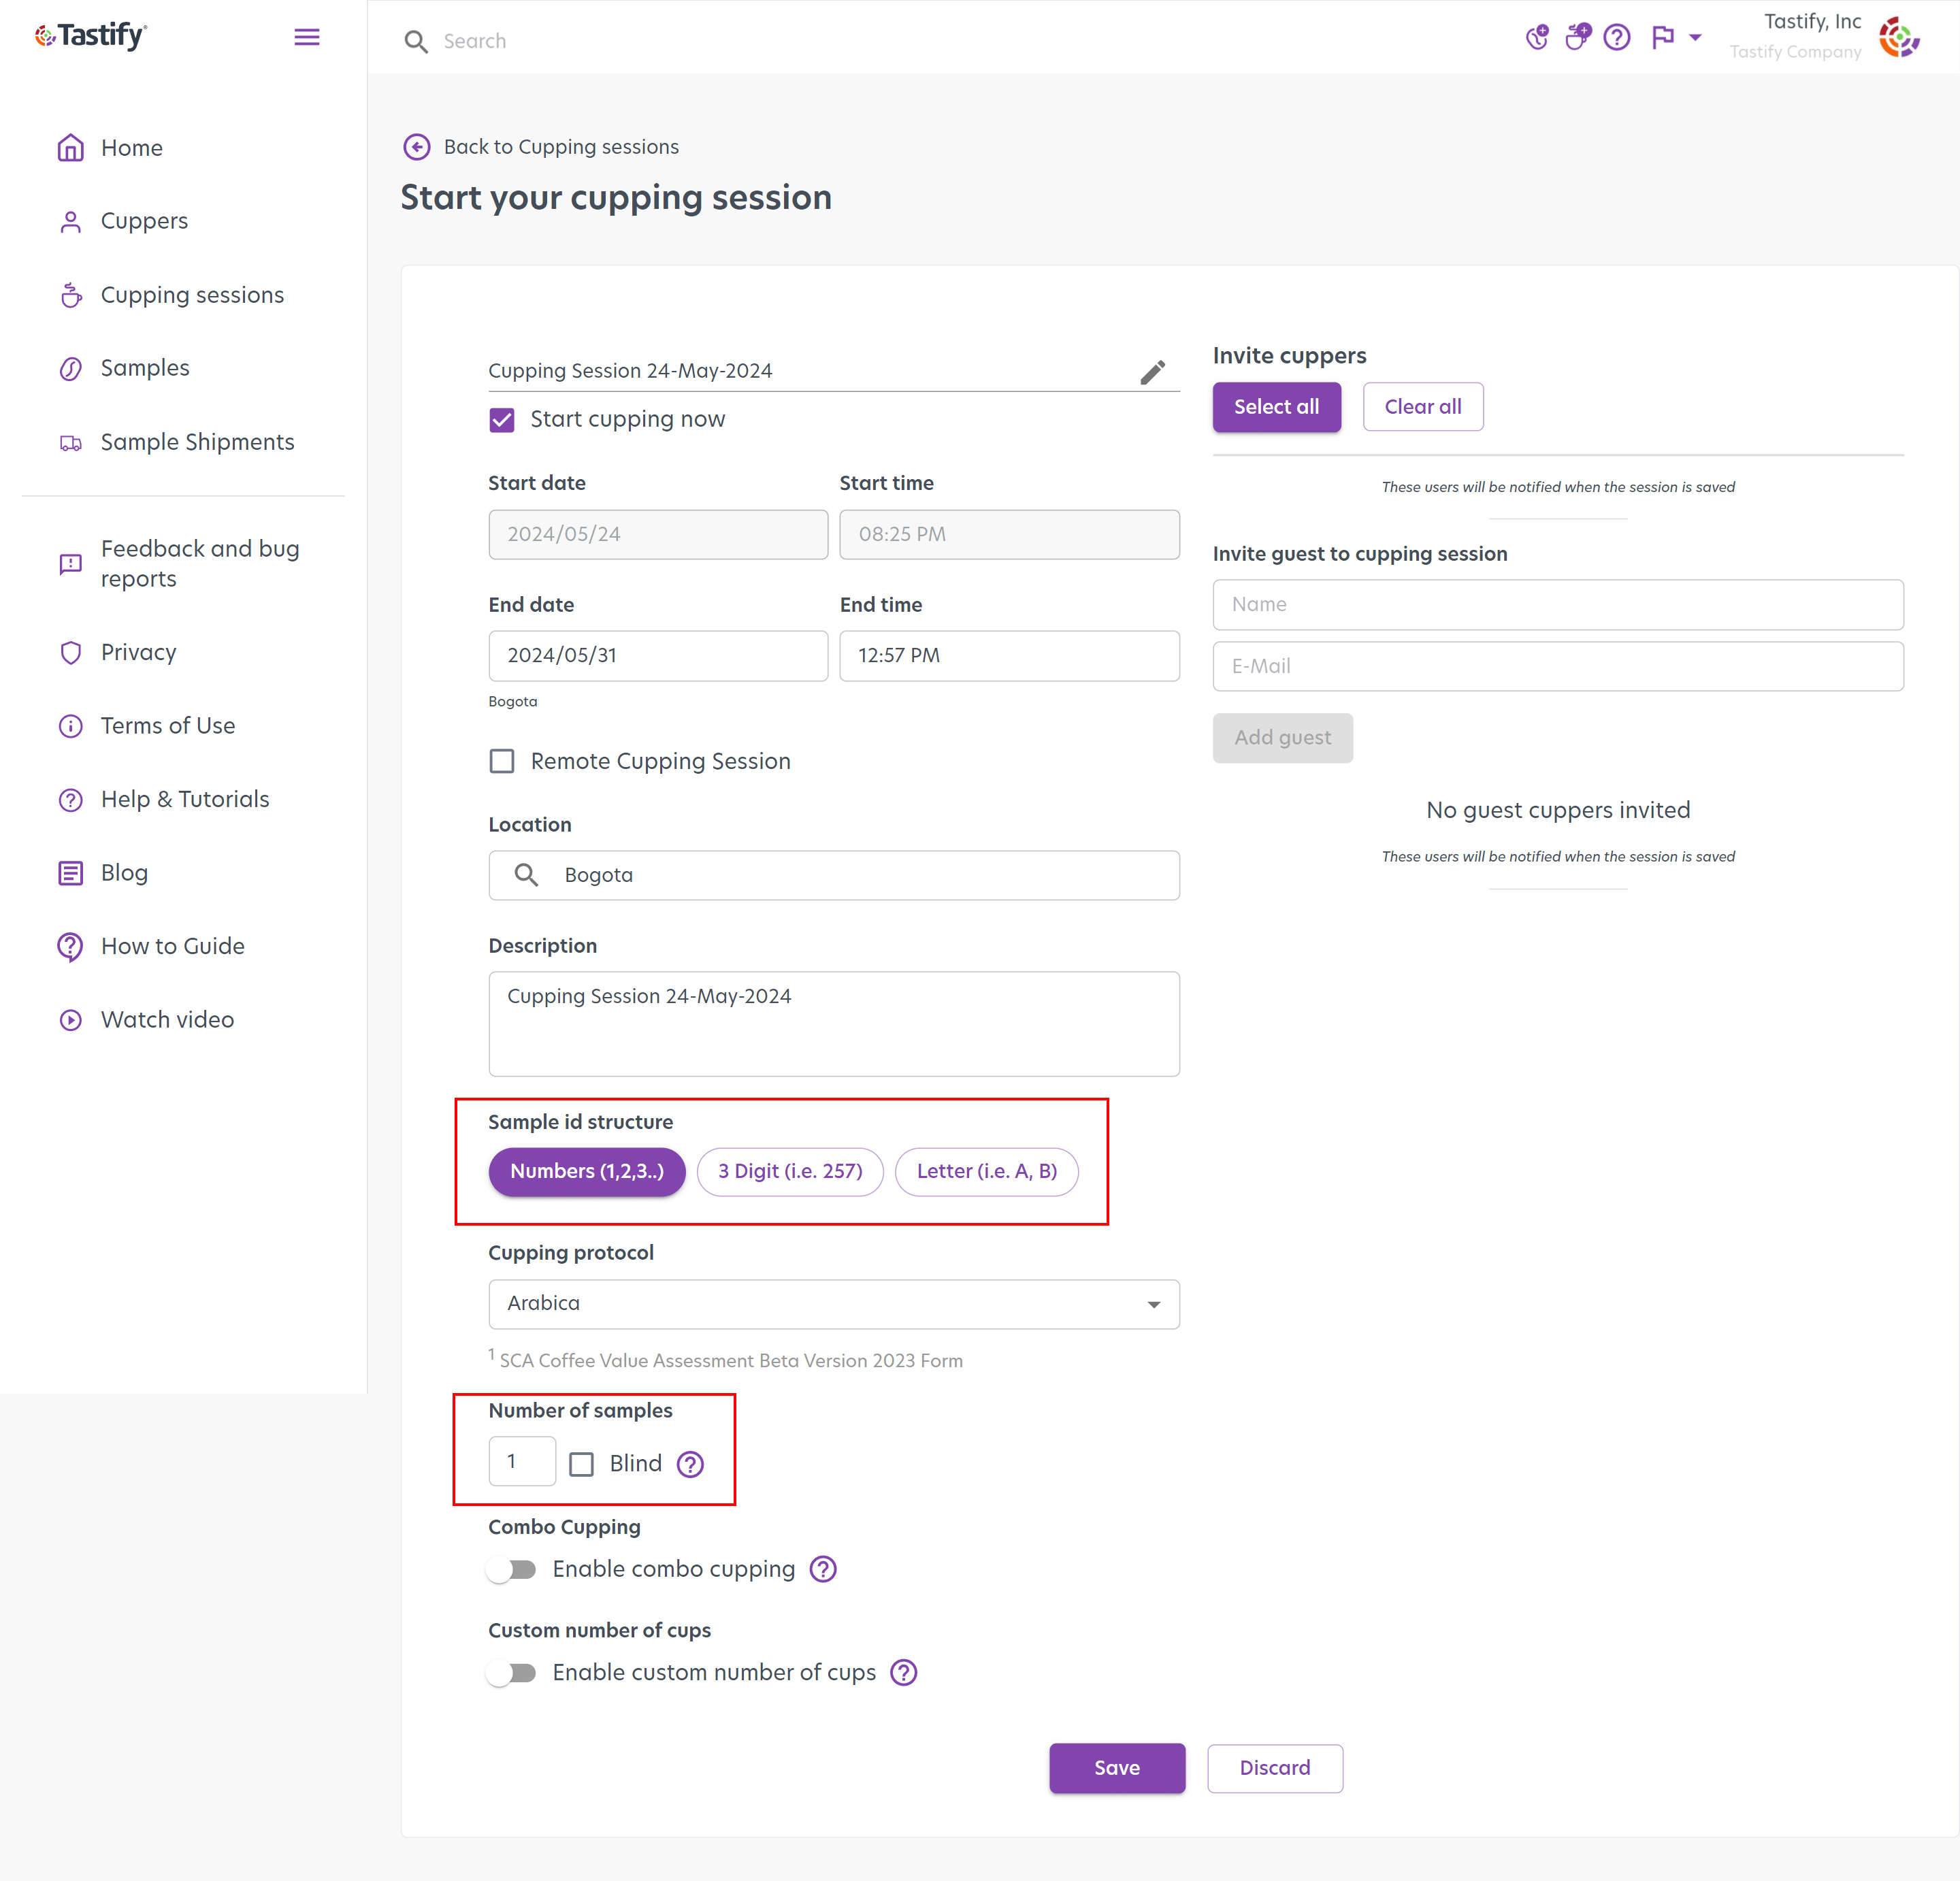
Task: Enable Remote Cupping Session
Action: [x=501, y=760]
